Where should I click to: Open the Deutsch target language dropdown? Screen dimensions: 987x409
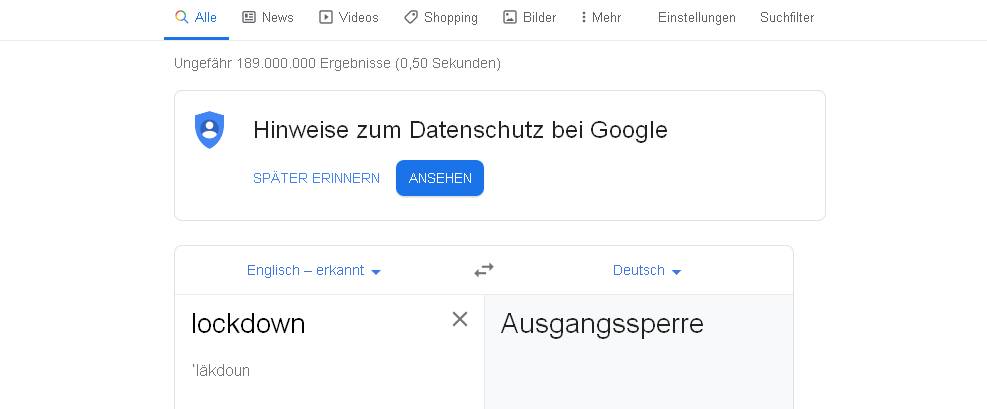pos(647,271)
